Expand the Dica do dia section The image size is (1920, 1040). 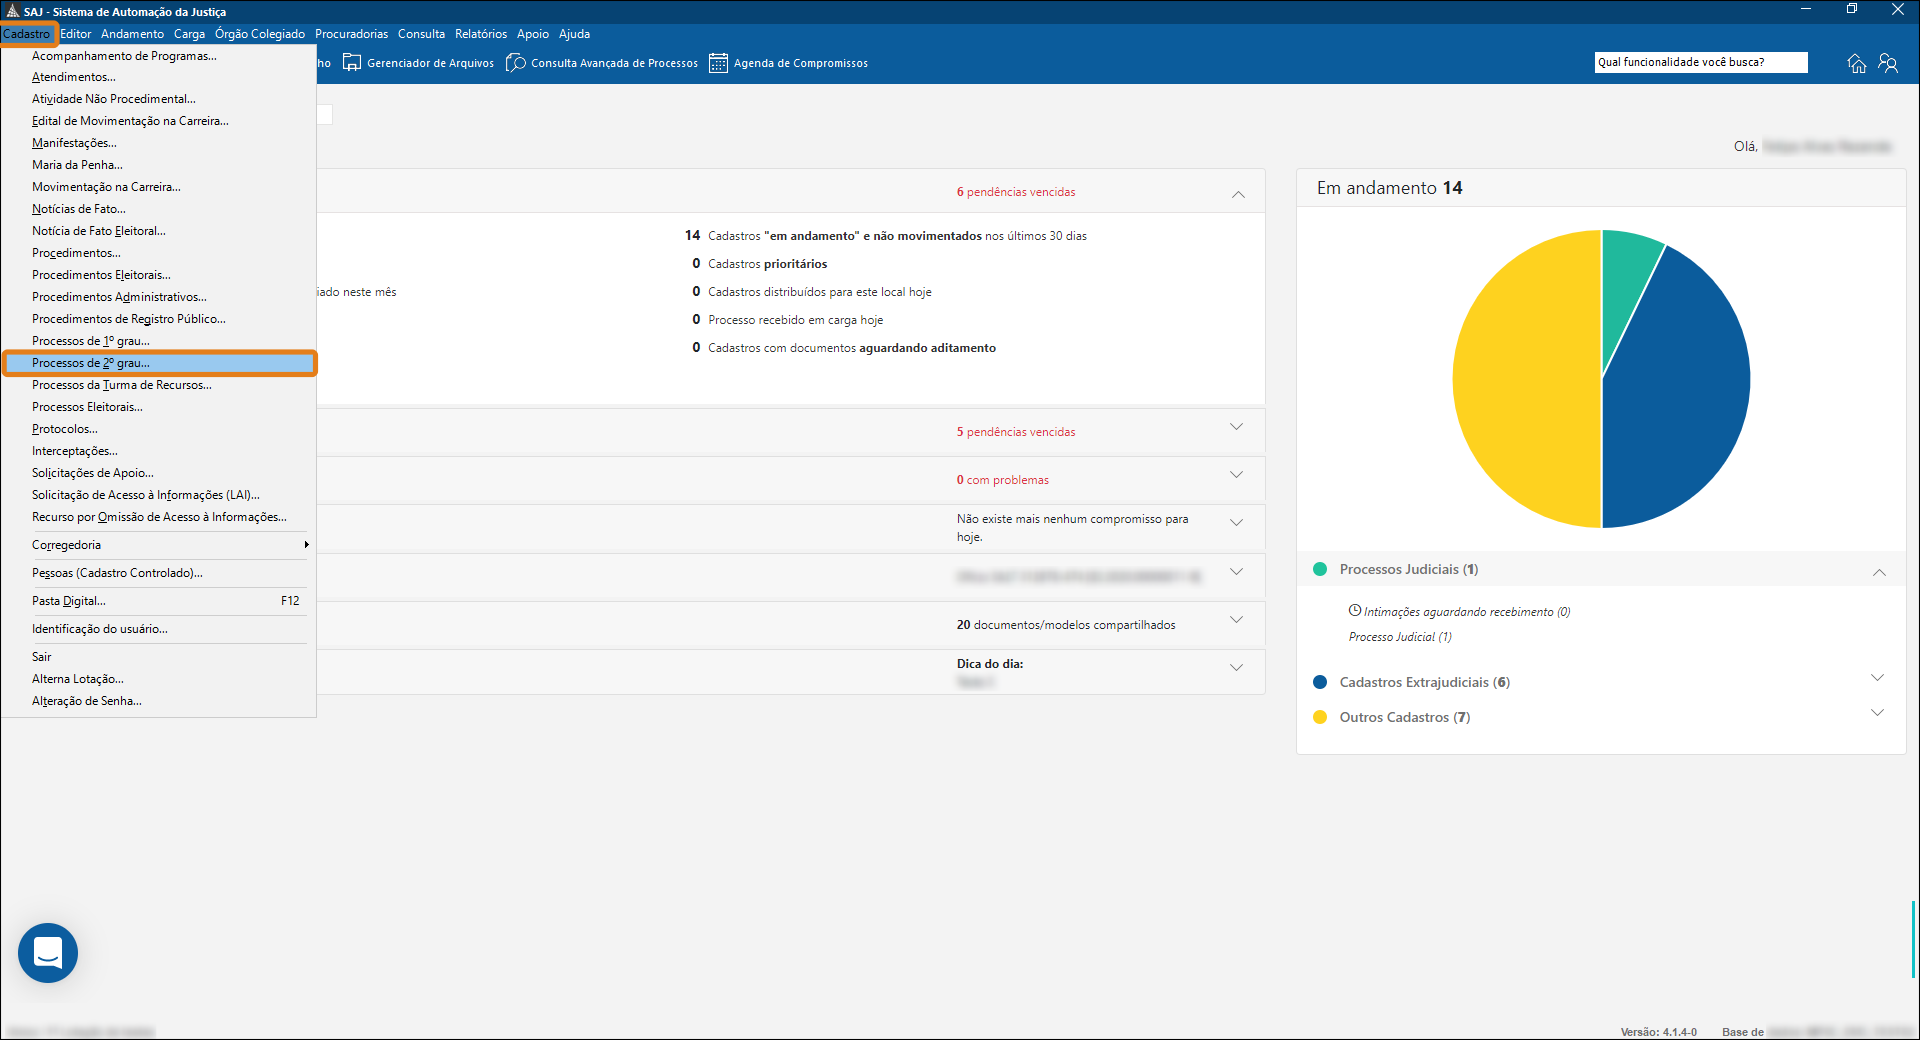1237,668
